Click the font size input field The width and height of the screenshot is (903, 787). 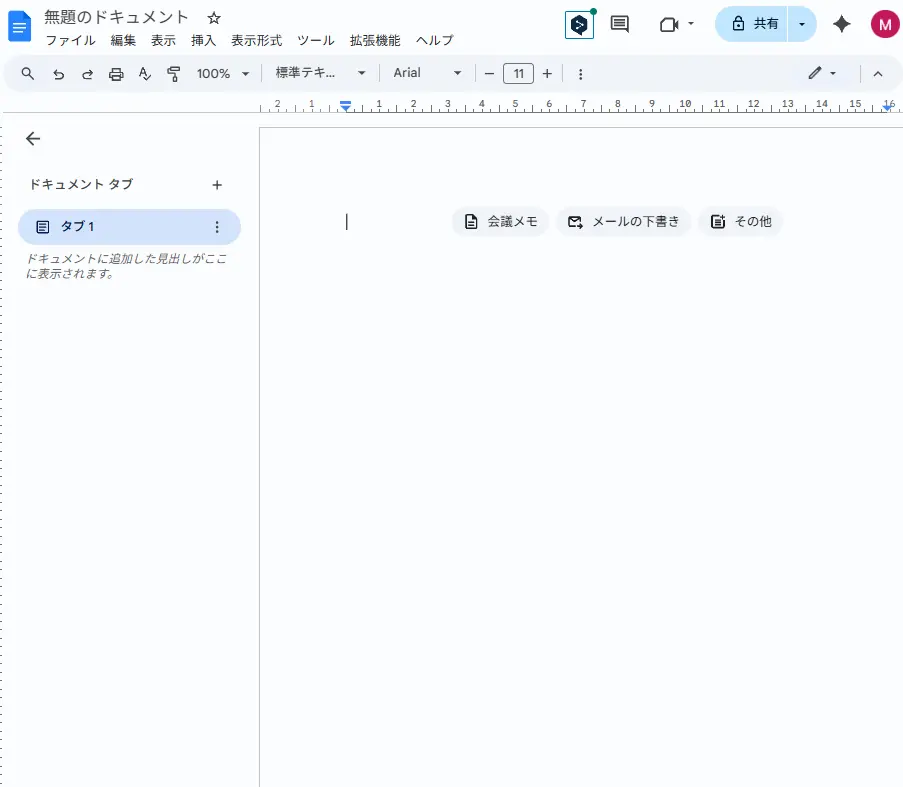click(x=518, y=74)
